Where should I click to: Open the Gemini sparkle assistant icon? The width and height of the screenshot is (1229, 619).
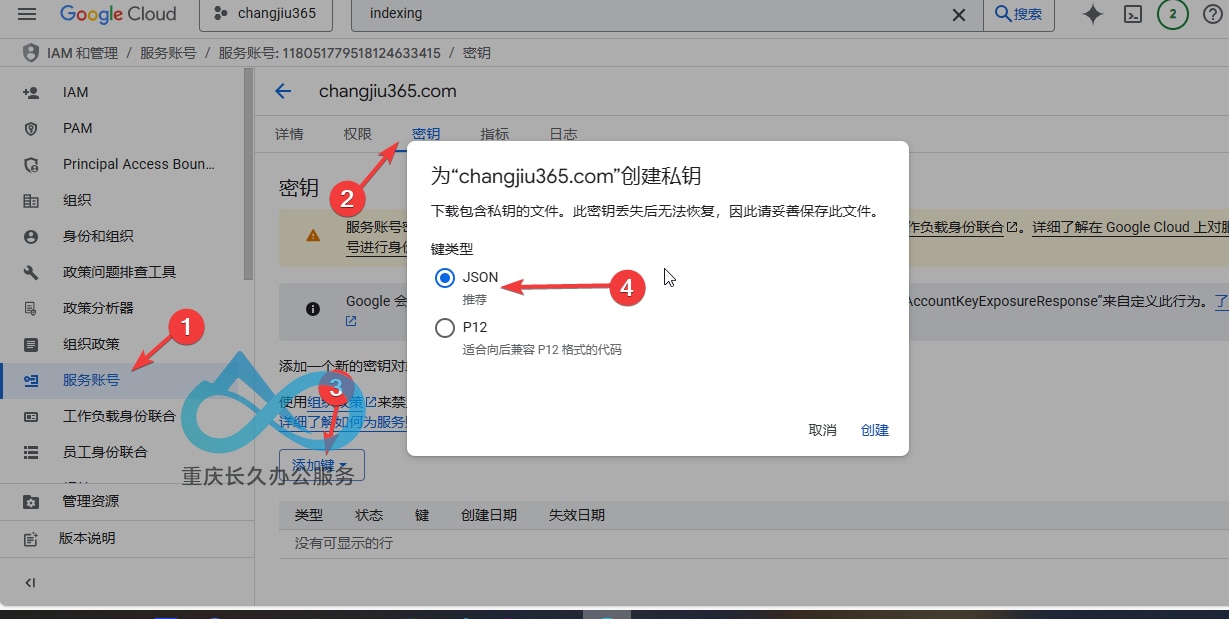pos(1093,14)
